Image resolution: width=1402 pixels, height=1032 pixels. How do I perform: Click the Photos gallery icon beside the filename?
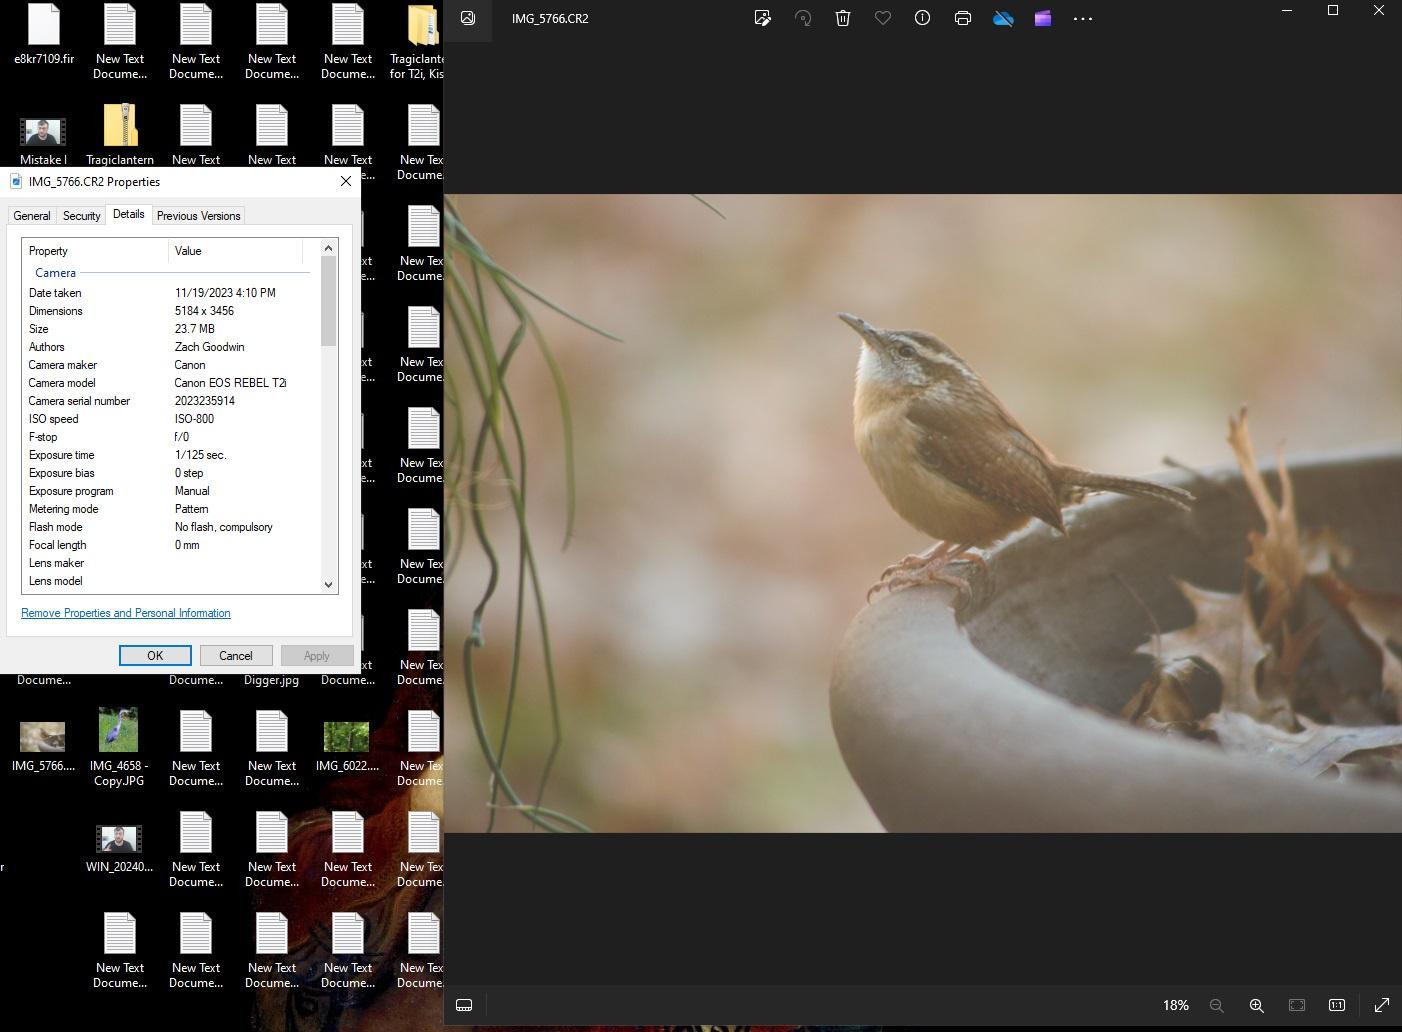(468, 18)
